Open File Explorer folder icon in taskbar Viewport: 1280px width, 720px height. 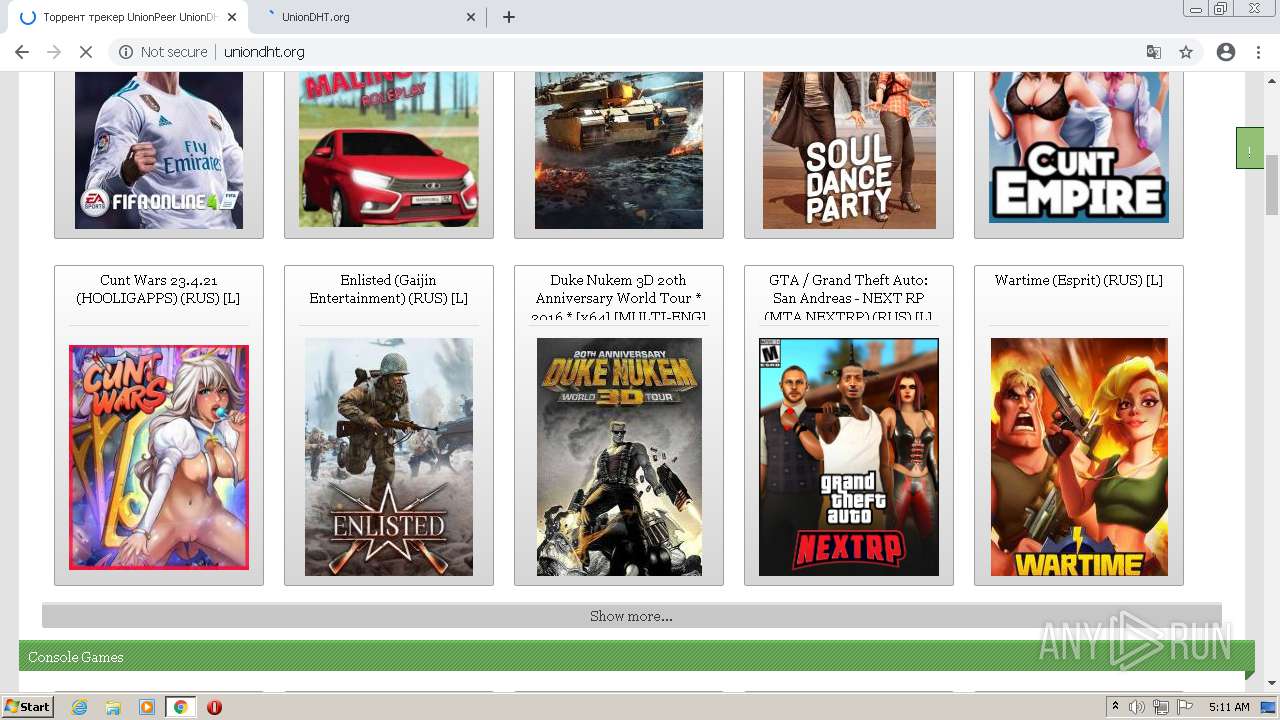click(x=113, y=707)
